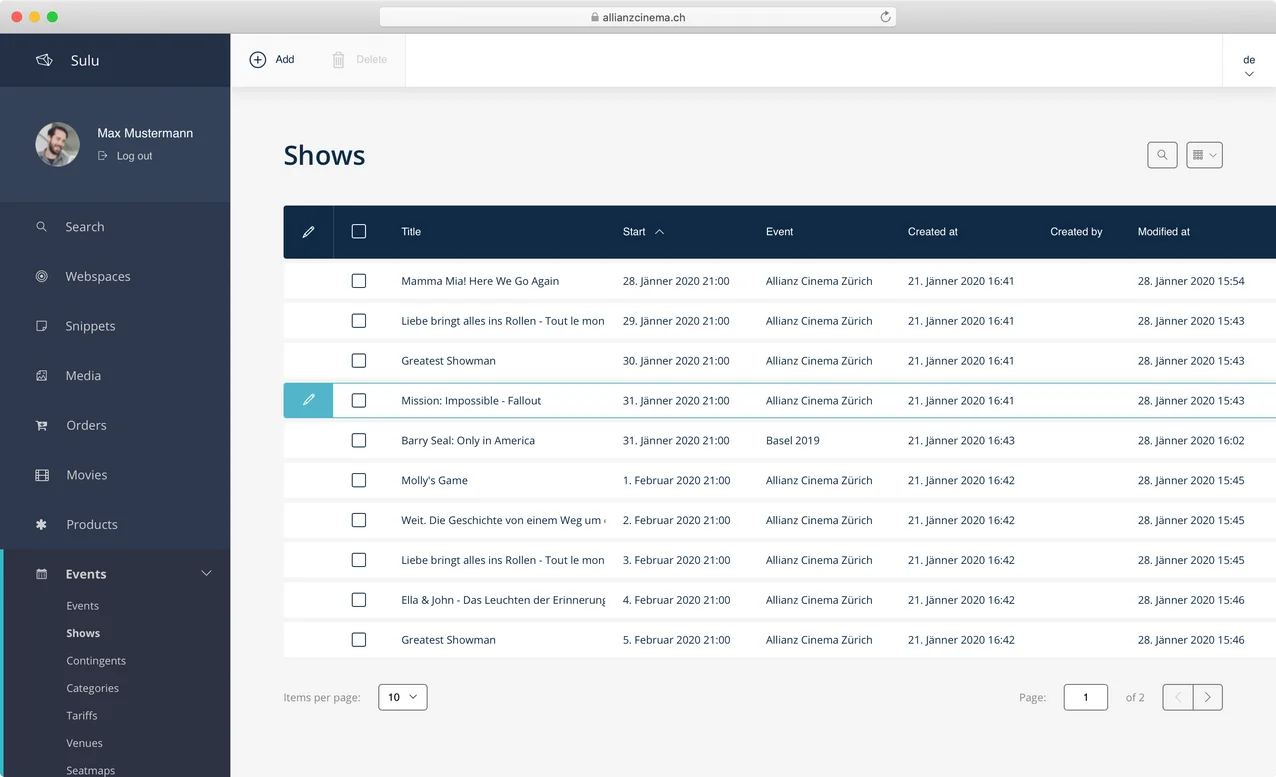Open the search magnifier above the table
Screen dimensions: 1276x777
(x=1161, y=155)
